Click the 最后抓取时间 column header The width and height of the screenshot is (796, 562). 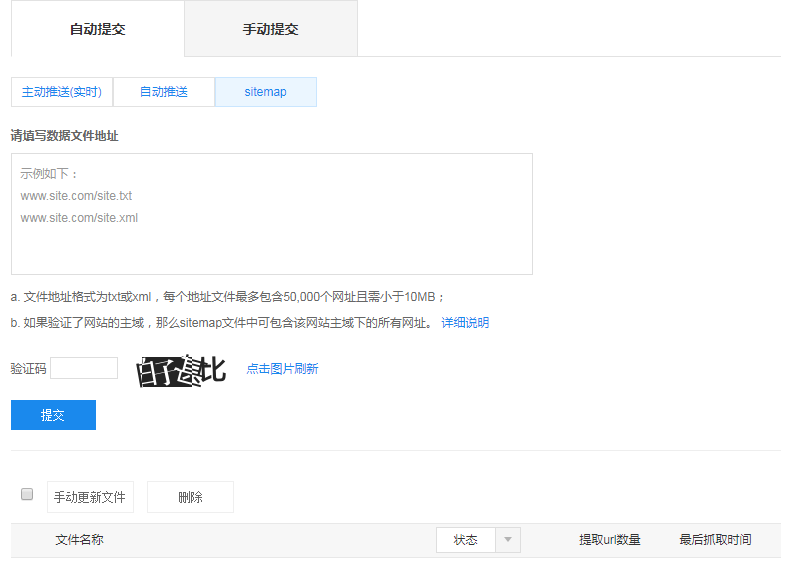715,540
